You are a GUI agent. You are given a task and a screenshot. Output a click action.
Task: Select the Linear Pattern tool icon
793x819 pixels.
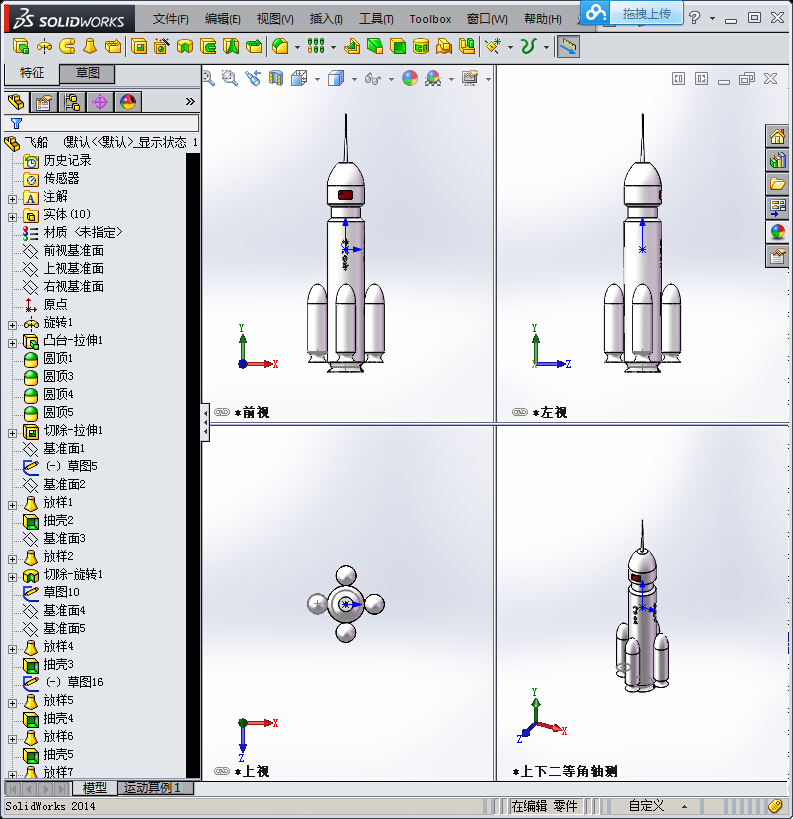(316, 46)
